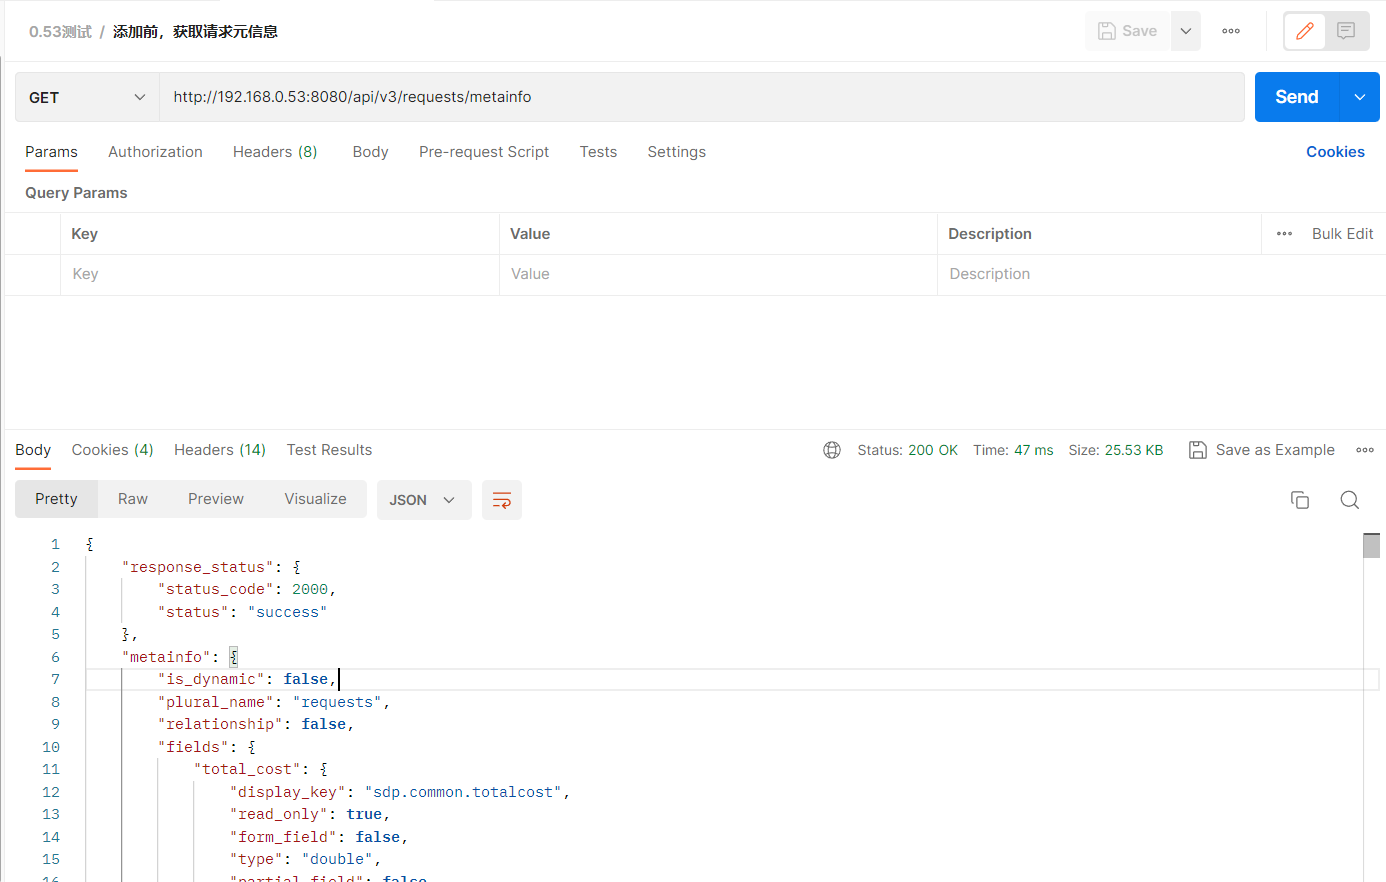Switch to edit mode pencil icon
1386x882 pixels.
1305,31
